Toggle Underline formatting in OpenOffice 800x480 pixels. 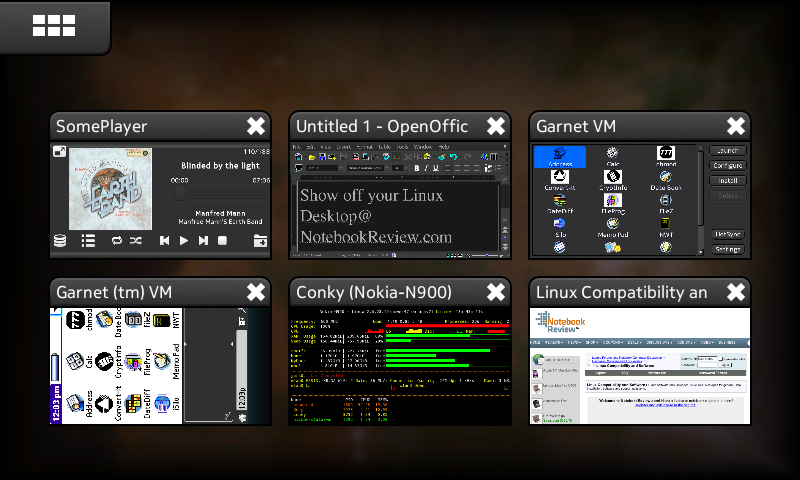tap(436, 168)
